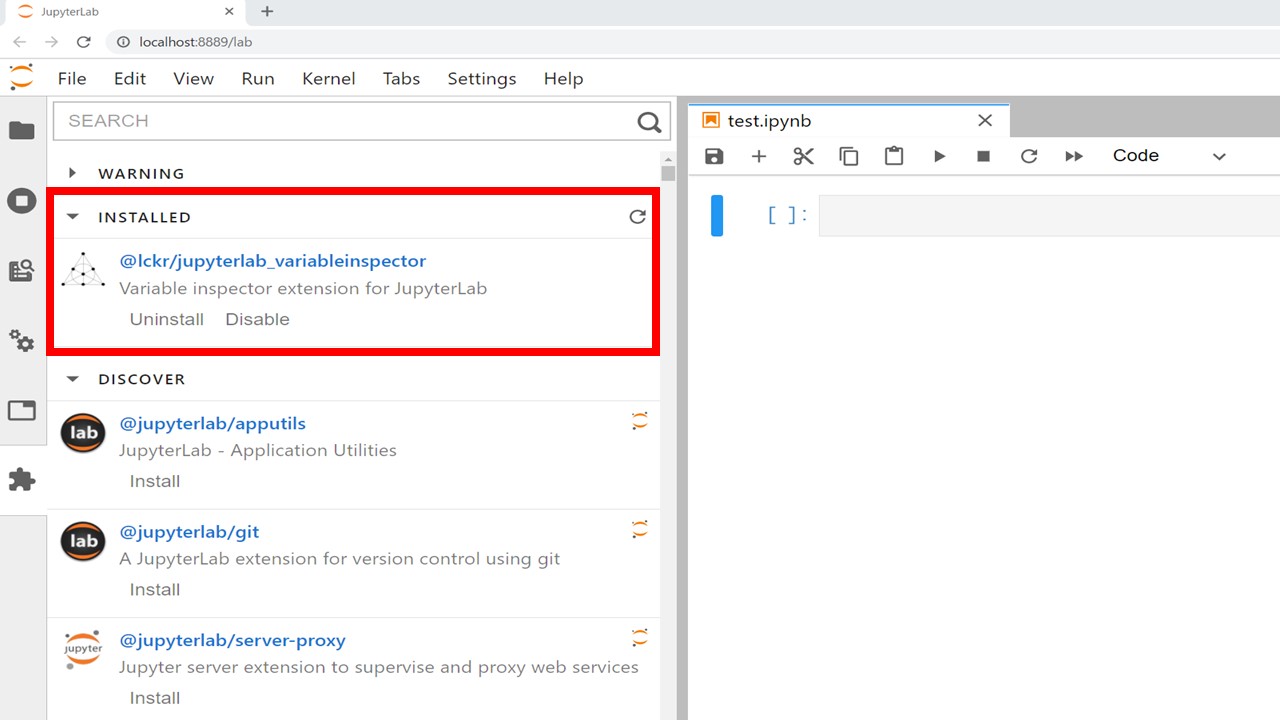Insert a cell below with plus icon
Image resolution: width=1280 pixels, height=720 pixels.
(x=759, y=156)
